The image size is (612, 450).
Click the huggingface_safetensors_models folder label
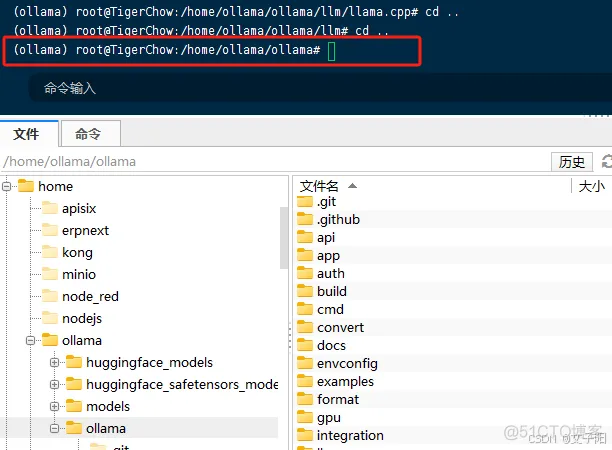[x=182, y=385]
